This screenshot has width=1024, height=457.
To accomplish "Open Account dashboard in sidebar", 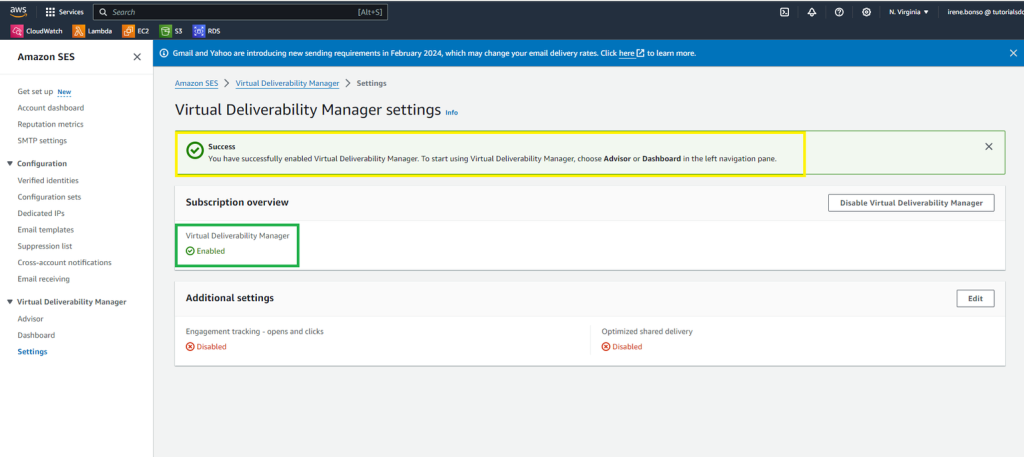I will (51, 108).
